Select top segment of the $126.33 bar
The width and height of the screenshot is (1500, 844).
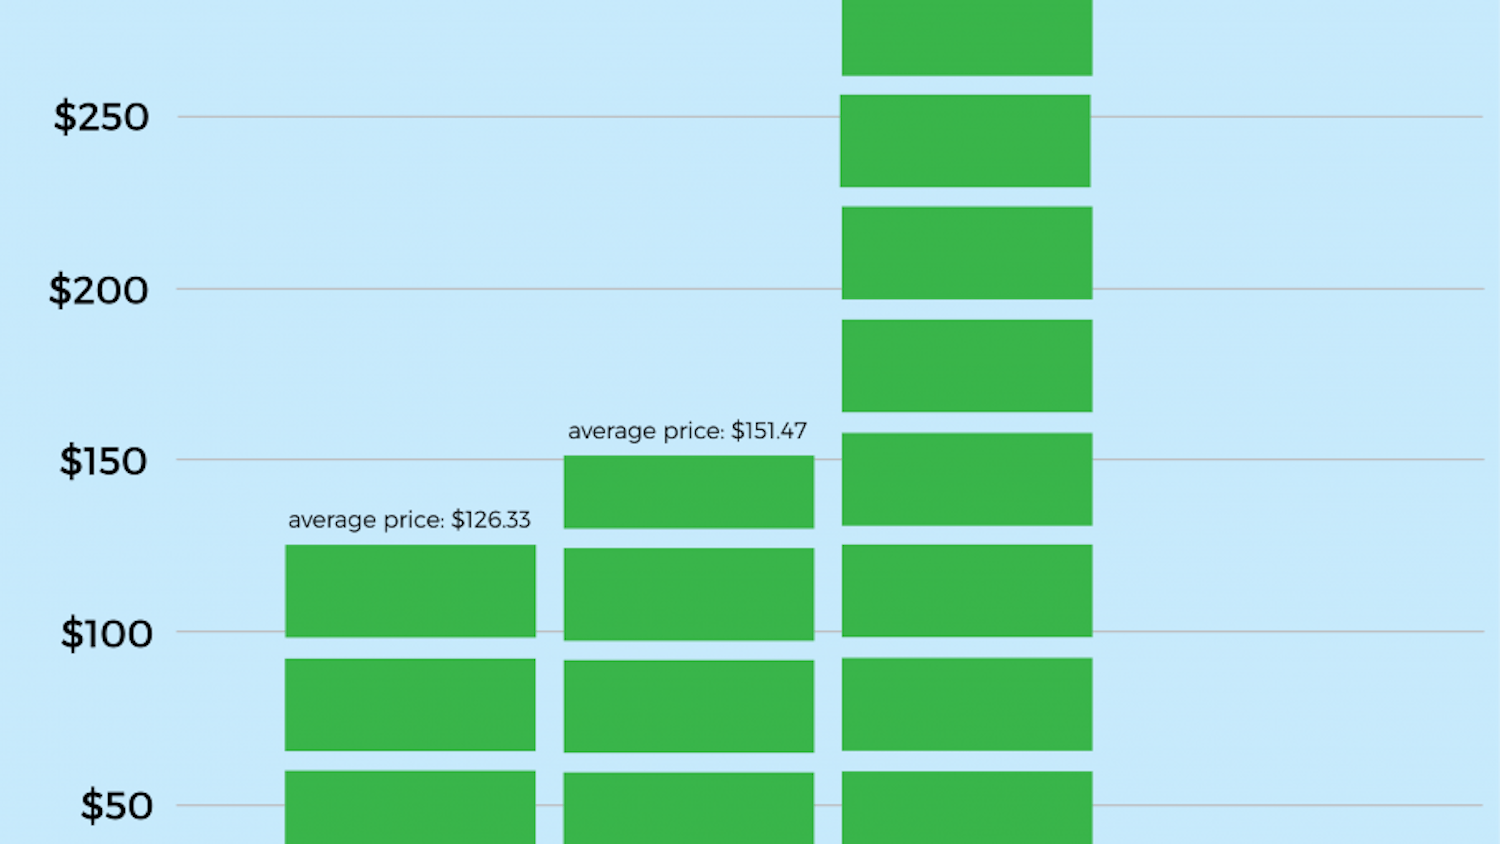[x=410, y=591]
